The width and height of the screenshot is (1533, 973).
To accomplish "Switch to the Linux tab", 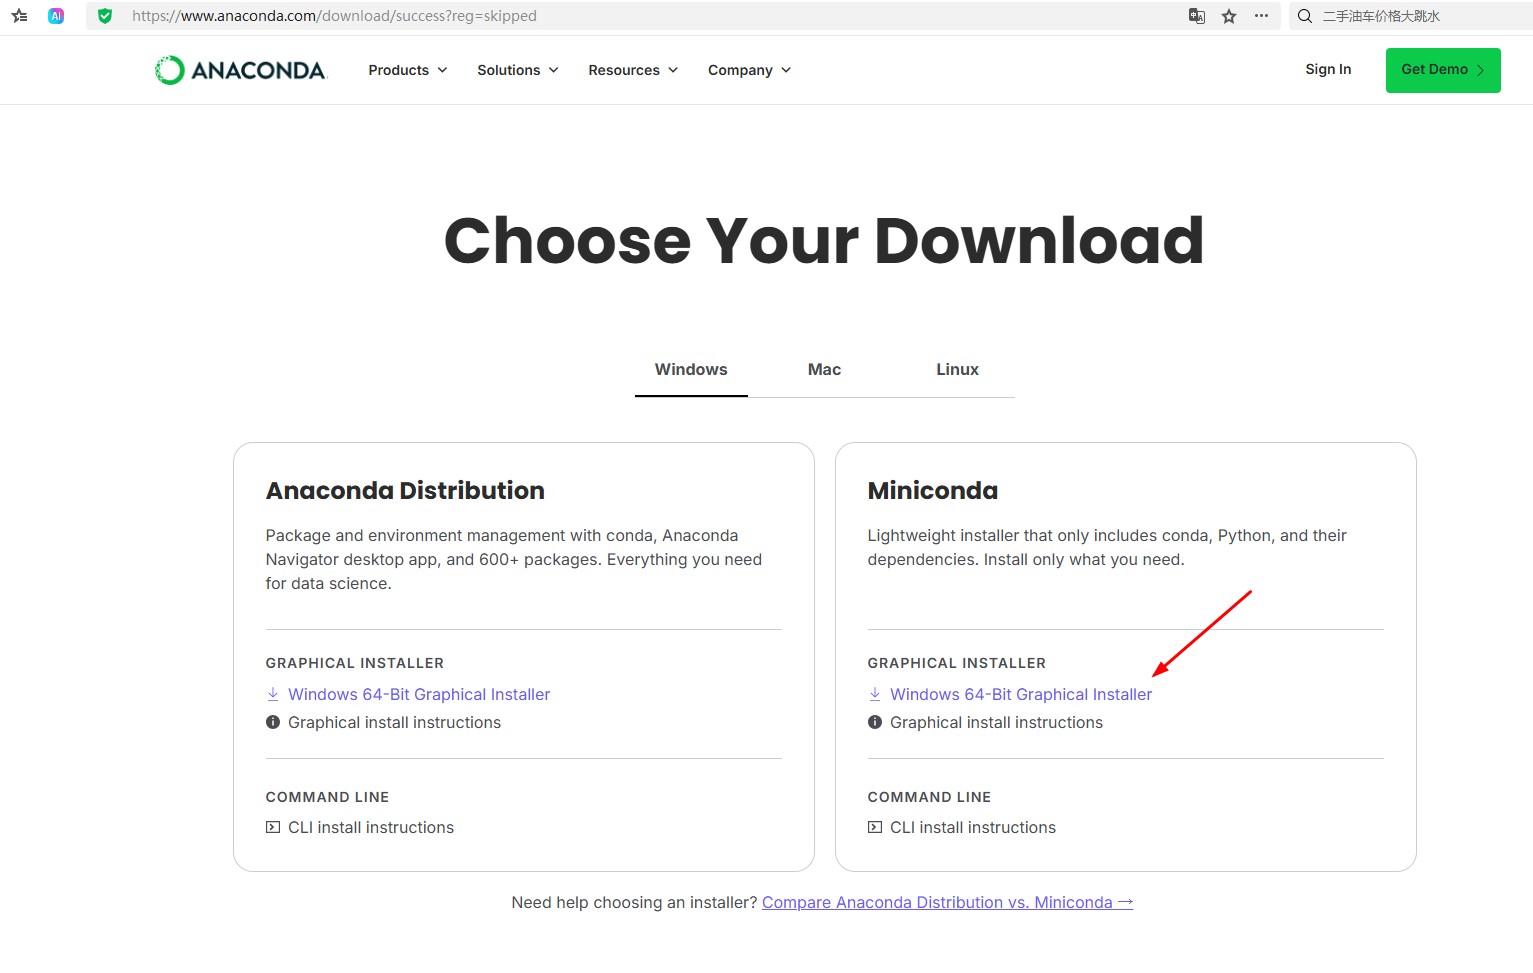I will click(957, 369).
